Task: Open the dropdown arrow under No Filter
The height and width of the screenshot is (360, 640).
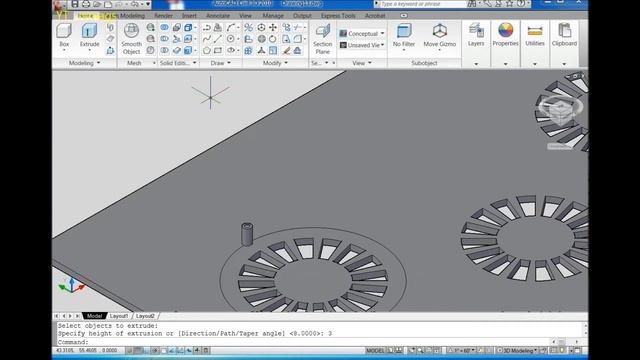Action: [x=404, y=50]
